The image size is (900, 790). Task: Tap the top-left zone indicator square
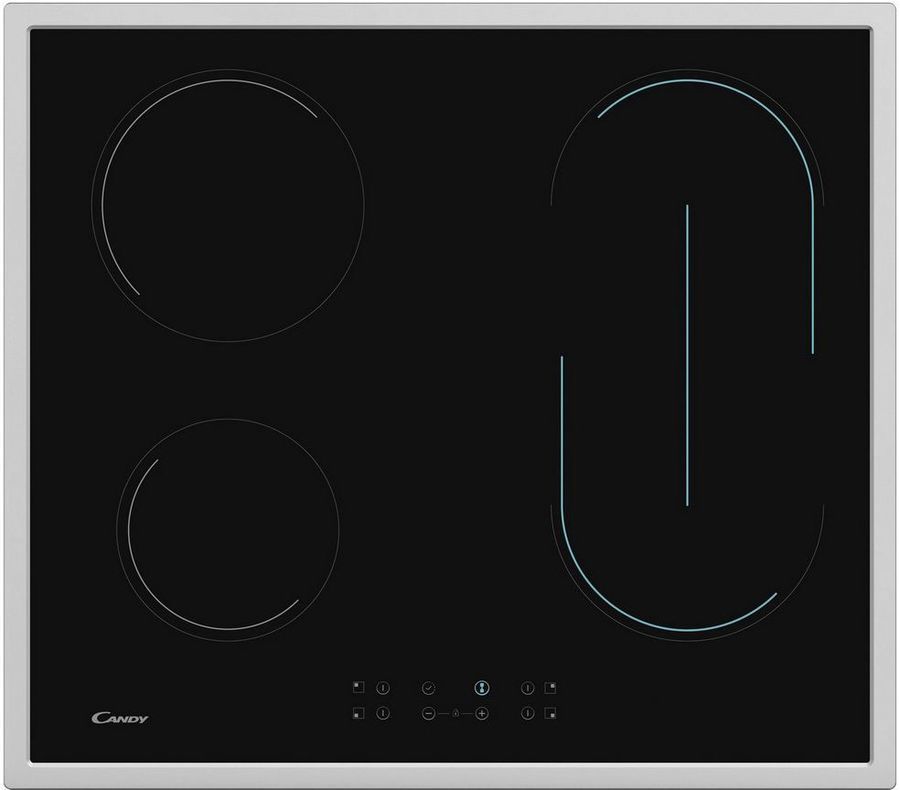click(x=359, y=687)
